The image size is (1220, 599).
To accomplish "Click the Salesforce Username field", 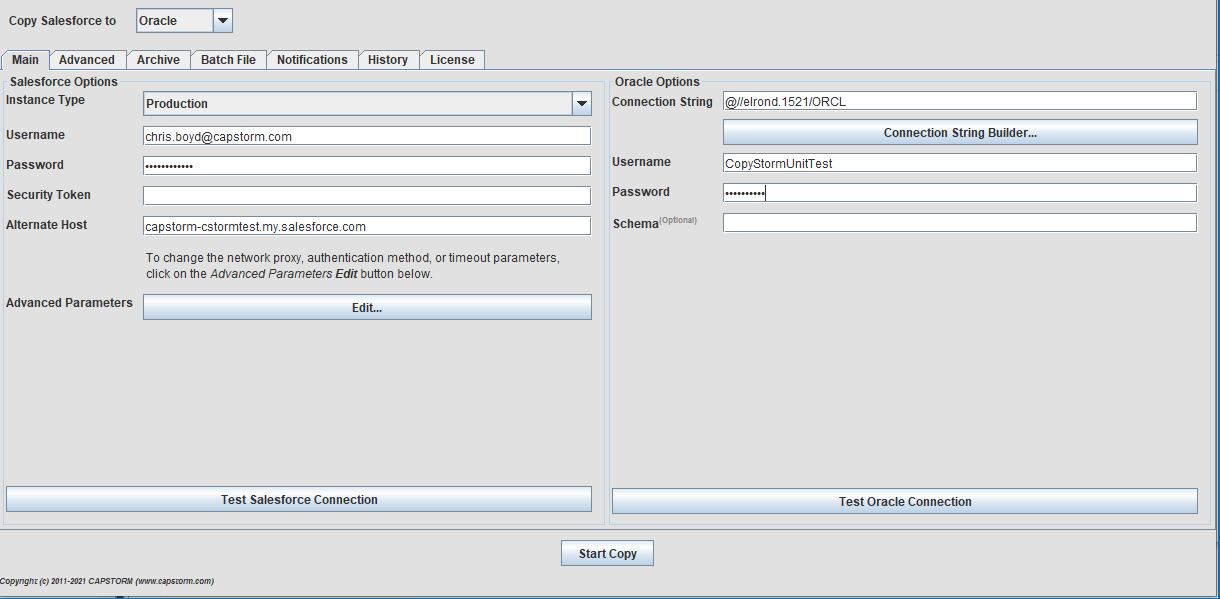I will tap(367, 136).
